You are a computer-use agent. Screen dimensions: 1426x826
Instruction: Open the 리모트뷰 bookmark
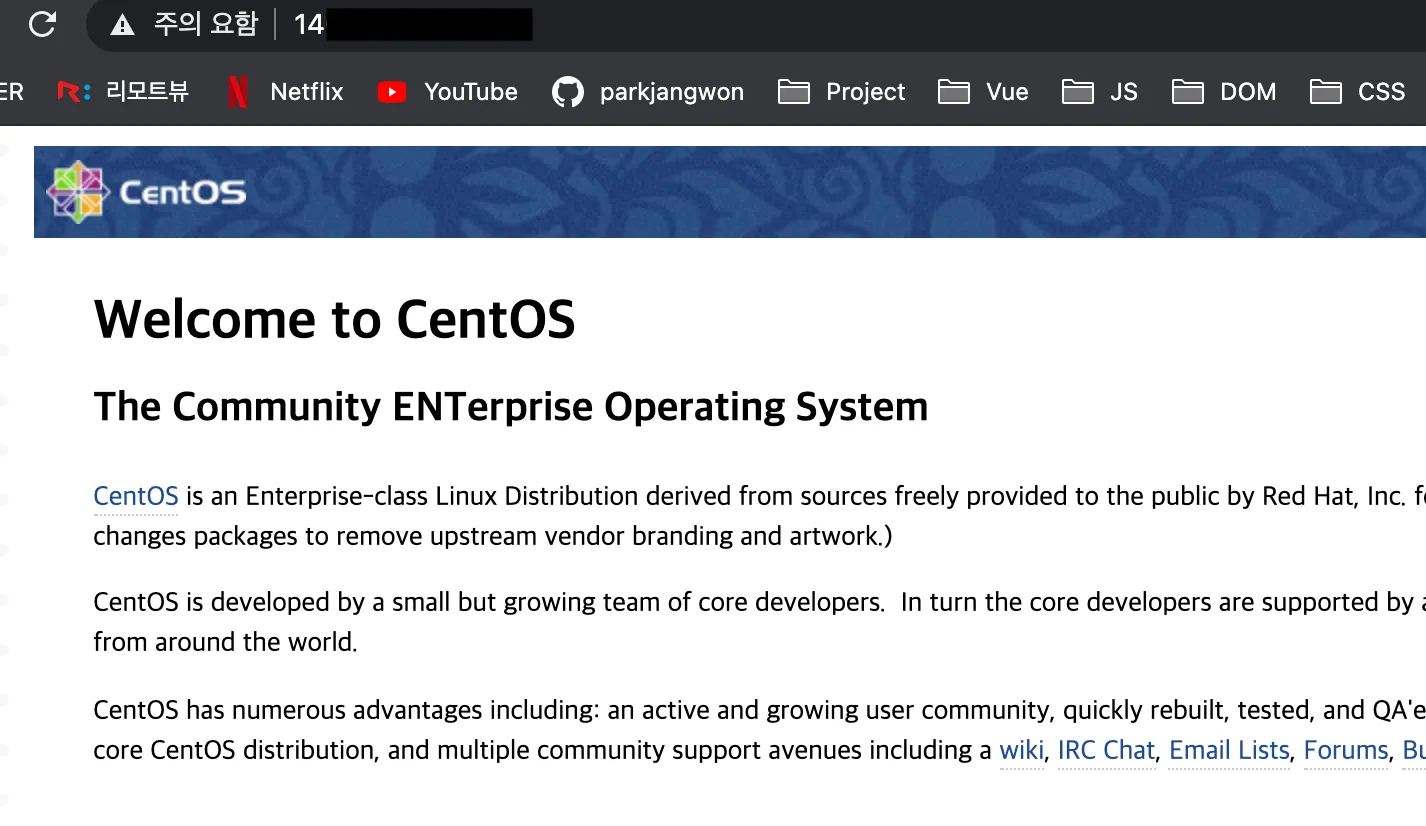point(122,92)
